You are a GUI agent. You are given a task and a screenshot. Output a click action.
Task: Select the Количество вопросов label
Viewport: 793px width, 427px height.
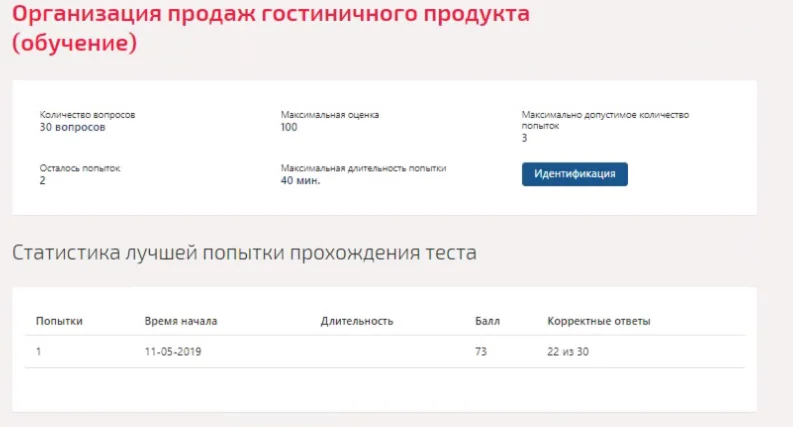pyautogui.click(x=87, y=115)
